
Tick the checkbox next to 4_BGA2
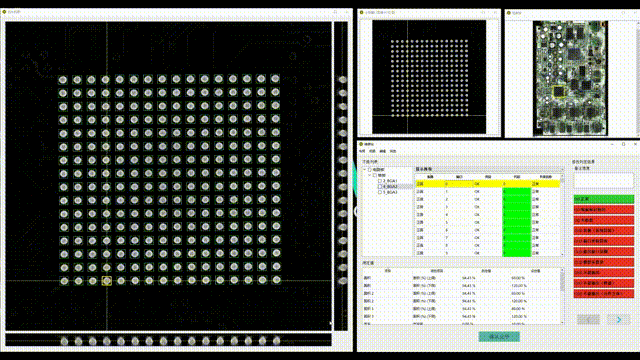(380, 186)
